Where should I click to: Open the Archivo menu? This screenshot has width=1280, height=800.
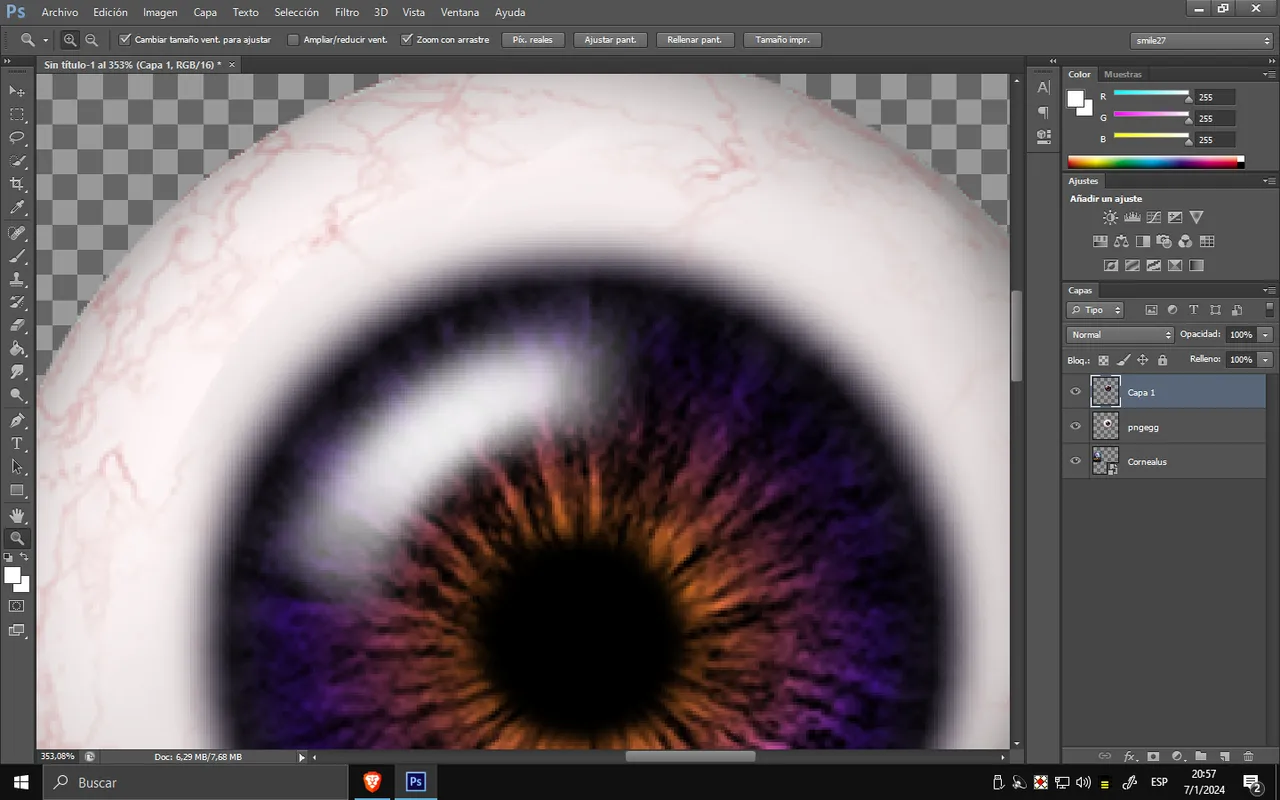point(60,13)
